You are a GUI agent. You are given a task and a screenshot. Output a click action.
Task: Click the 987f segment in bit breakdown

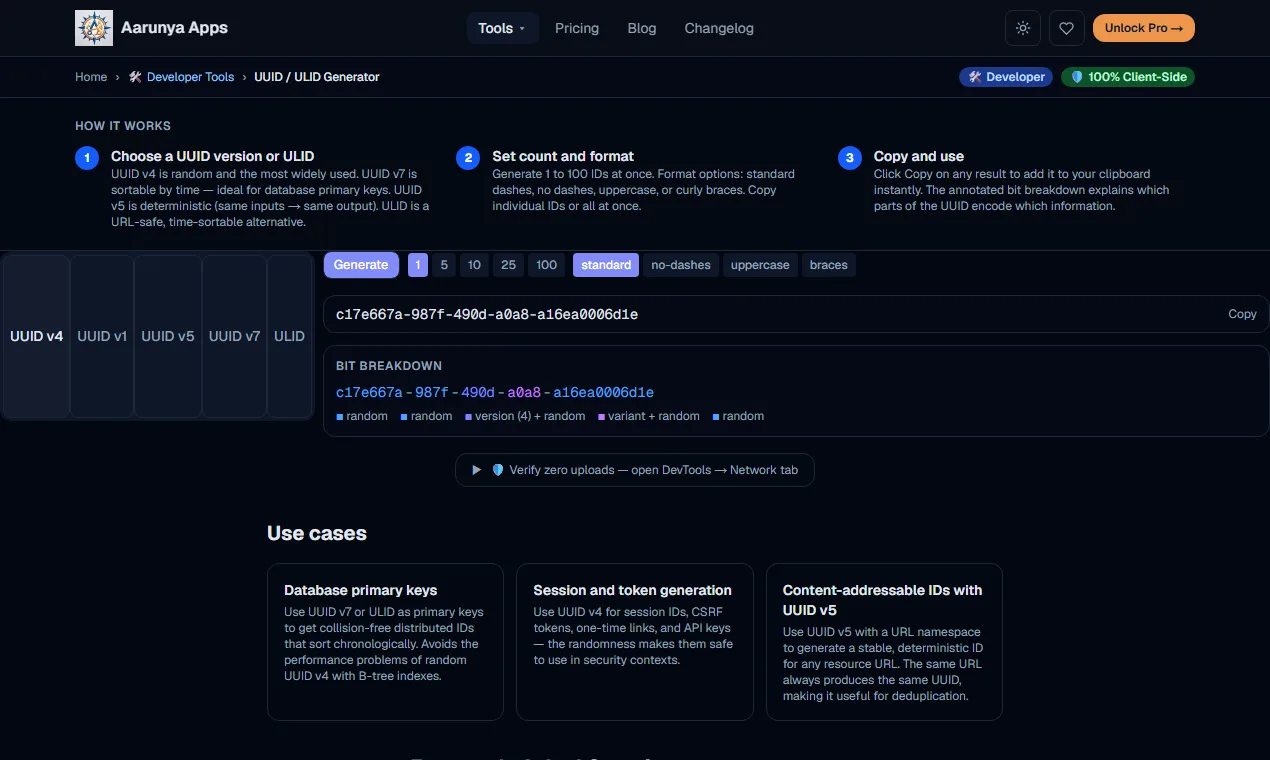(x=431, y=393)
